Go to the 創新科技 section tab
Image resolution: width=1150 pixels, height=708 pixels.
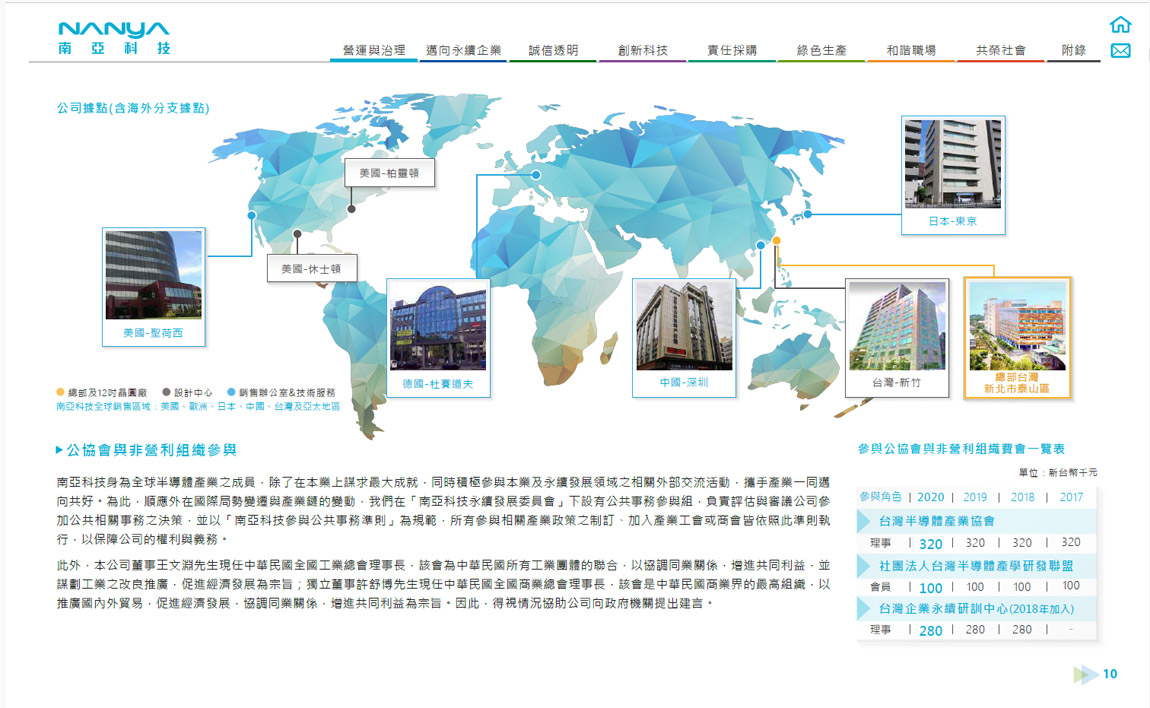tap(642, 50)
